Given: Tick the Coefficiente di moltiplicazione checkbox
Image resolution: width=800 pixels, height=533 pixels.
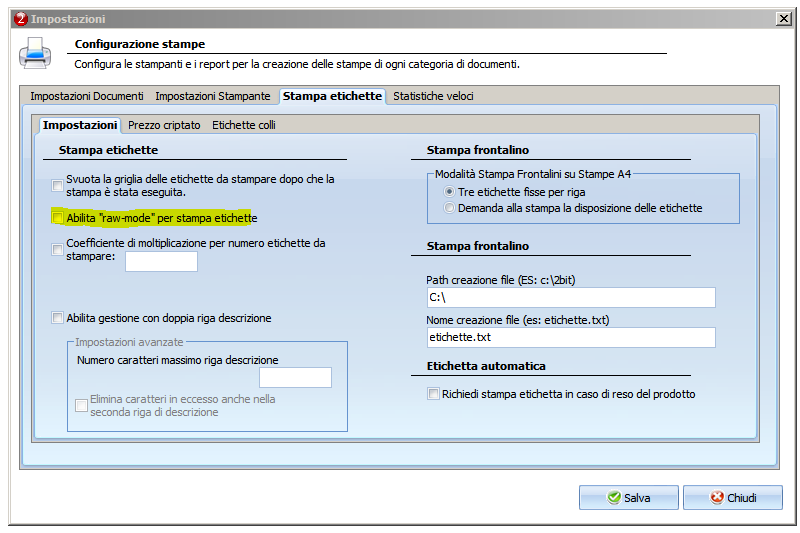Looking at the screenshot, I should click(58, 249).
